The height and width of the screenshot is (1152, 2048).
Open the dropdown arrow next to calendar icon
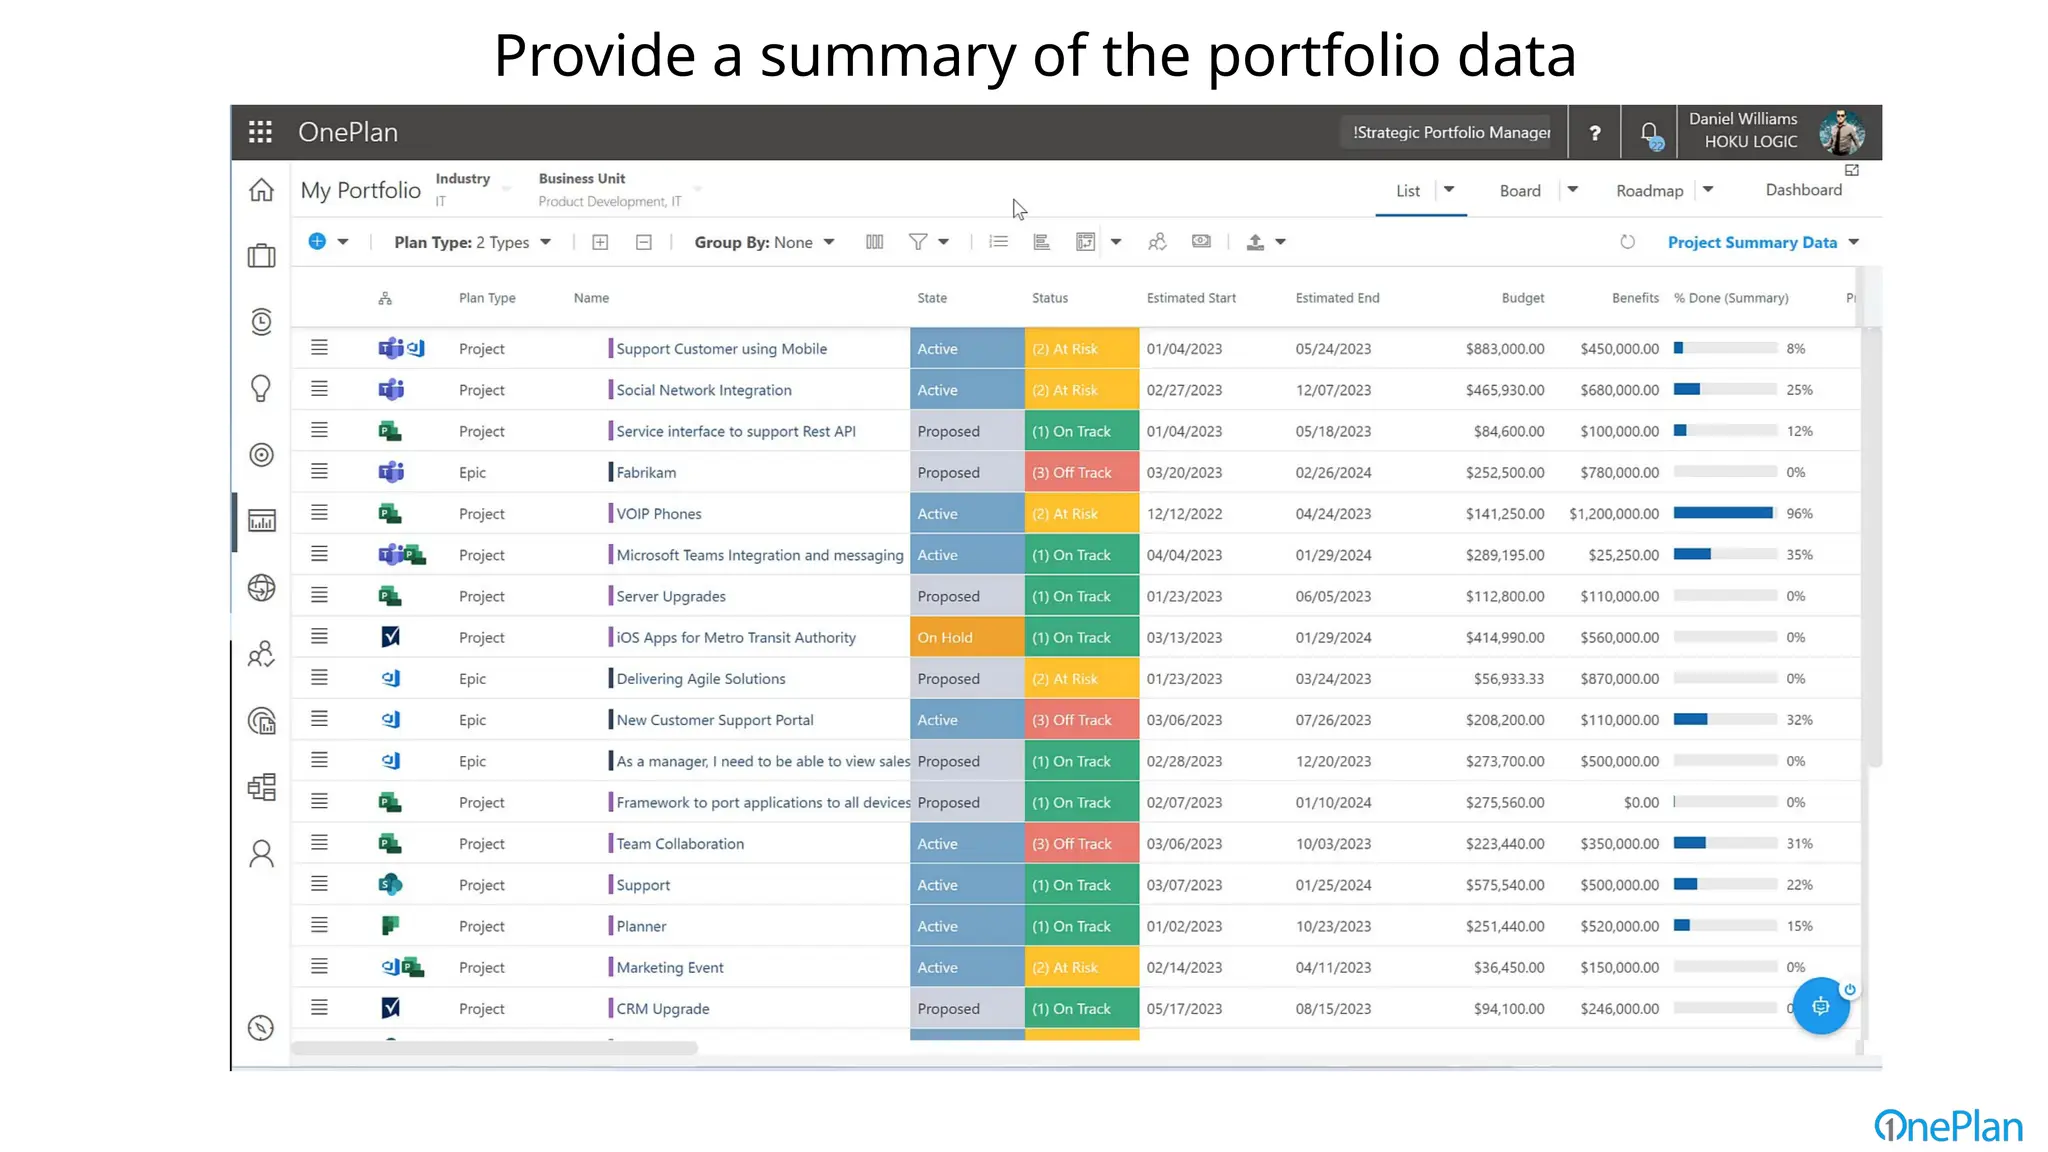pos(1116,242)
